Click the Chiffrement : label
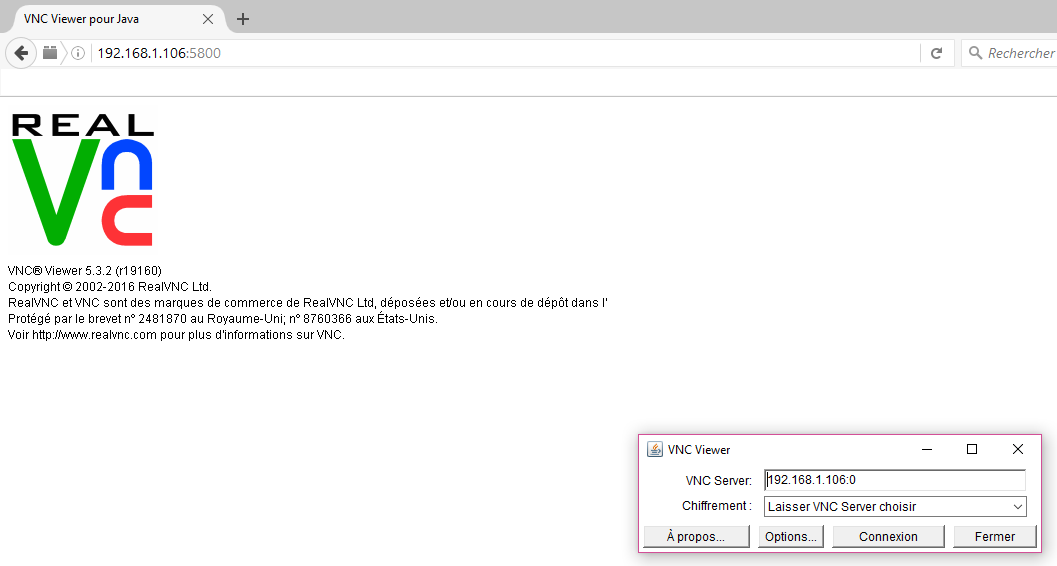Image resolution: width=1057 pixels, height=566 pixels. 717,506
